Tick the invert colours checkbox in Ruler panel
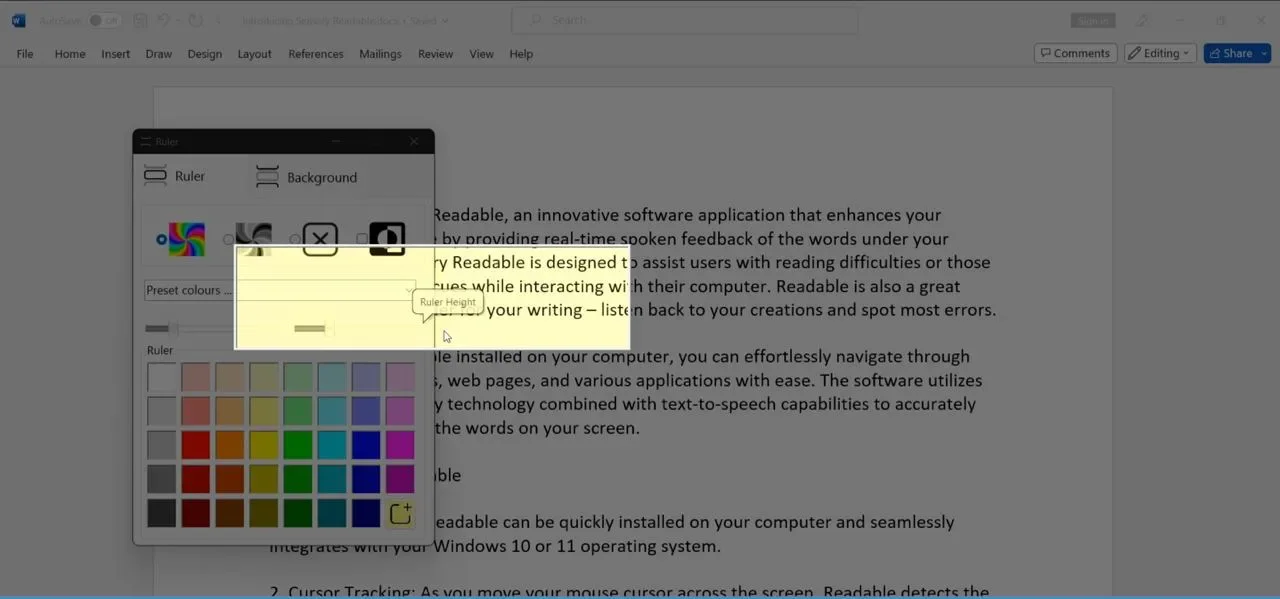The image size is (1280, 599). click(x=362, y=239)
